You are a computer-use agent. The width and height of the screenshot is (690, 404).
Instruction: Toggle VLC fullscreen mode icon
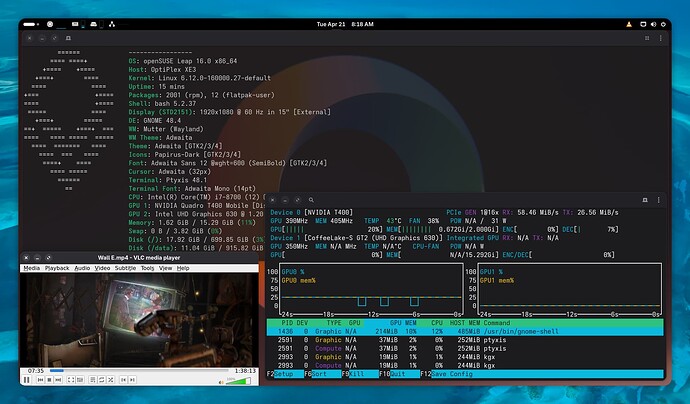tap(71, 380)
